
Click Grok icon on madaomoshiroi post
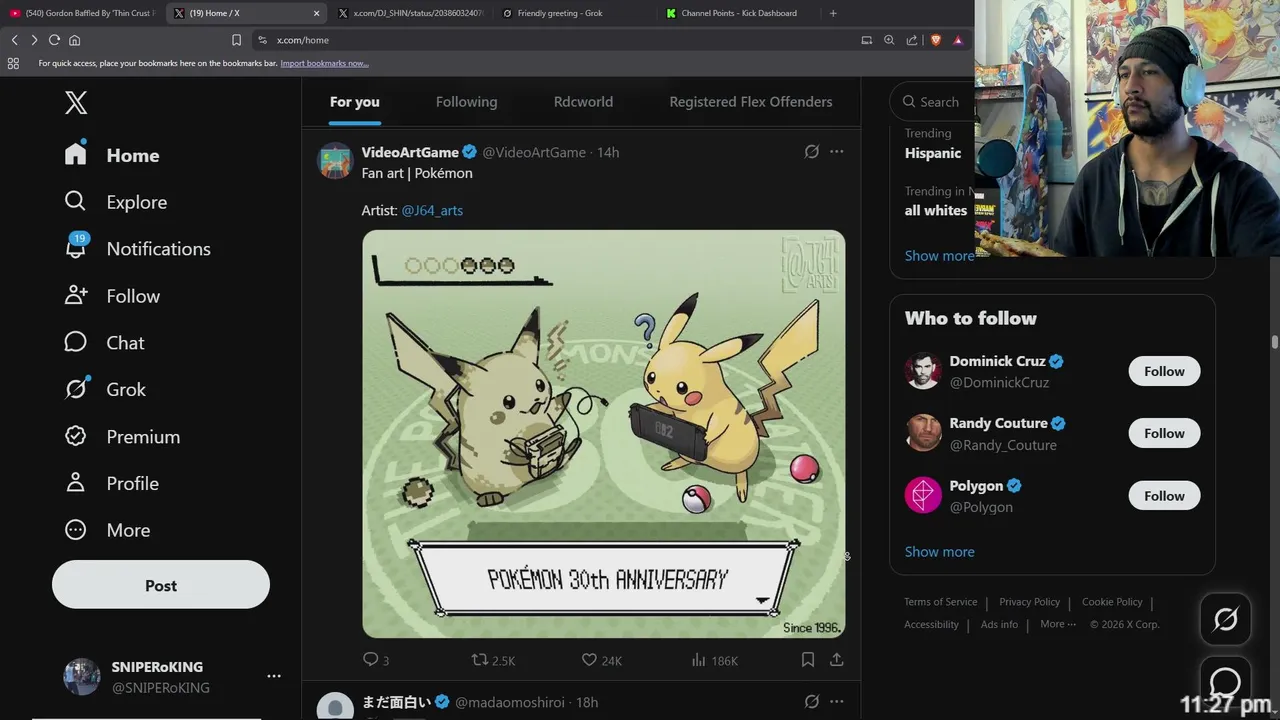pyautogui.click(x=812, y=702)
